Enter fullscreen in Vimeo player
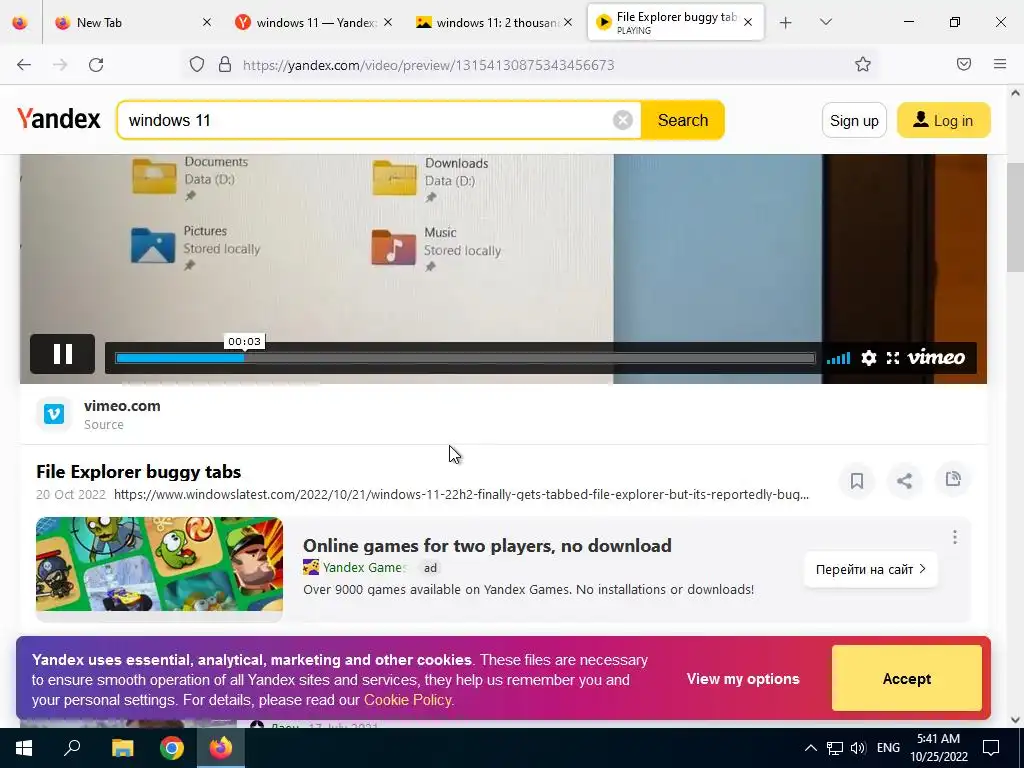This screenshot has width=1024, height=768. 893,358
